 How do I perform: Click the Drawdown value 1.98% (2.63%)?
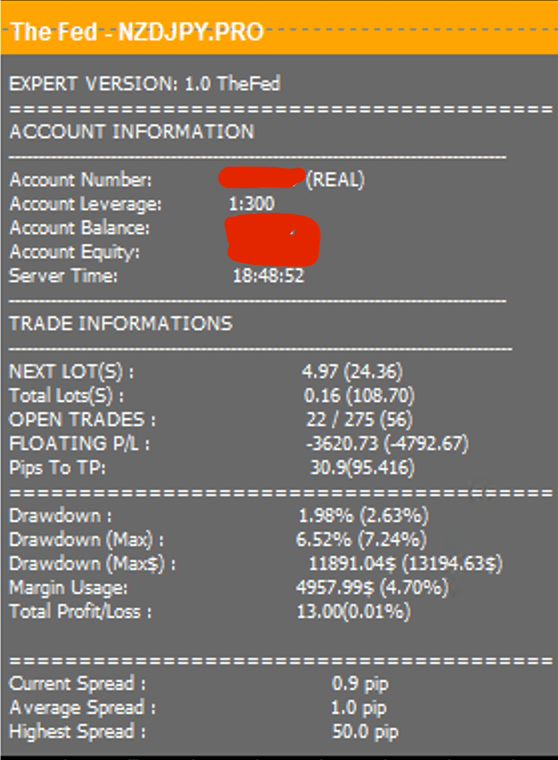(x=364, y=516)
